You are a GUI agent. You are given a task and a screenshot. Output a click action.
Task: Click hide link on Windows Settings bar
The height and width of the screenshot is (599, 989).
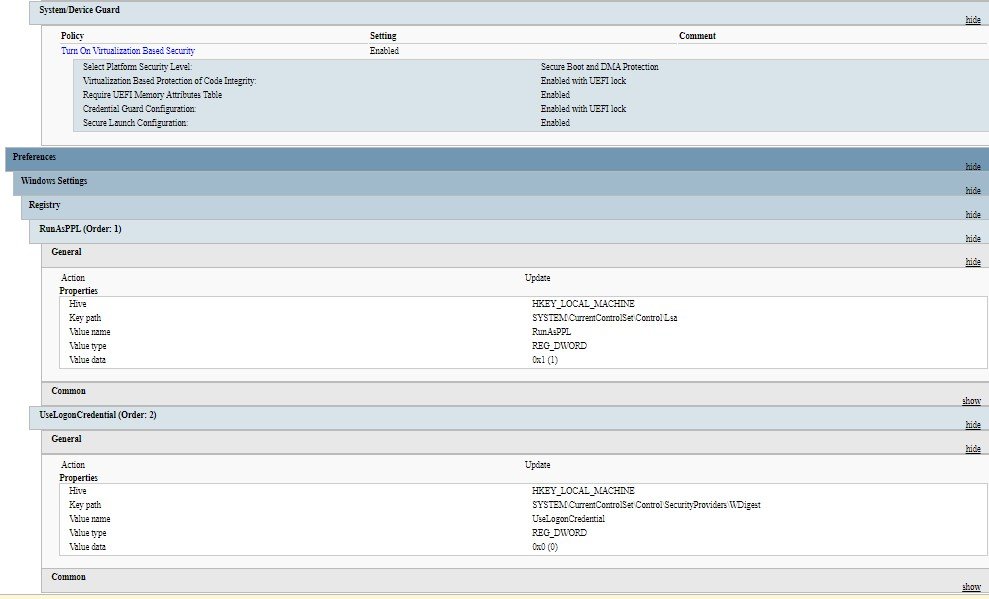point(973,190)
